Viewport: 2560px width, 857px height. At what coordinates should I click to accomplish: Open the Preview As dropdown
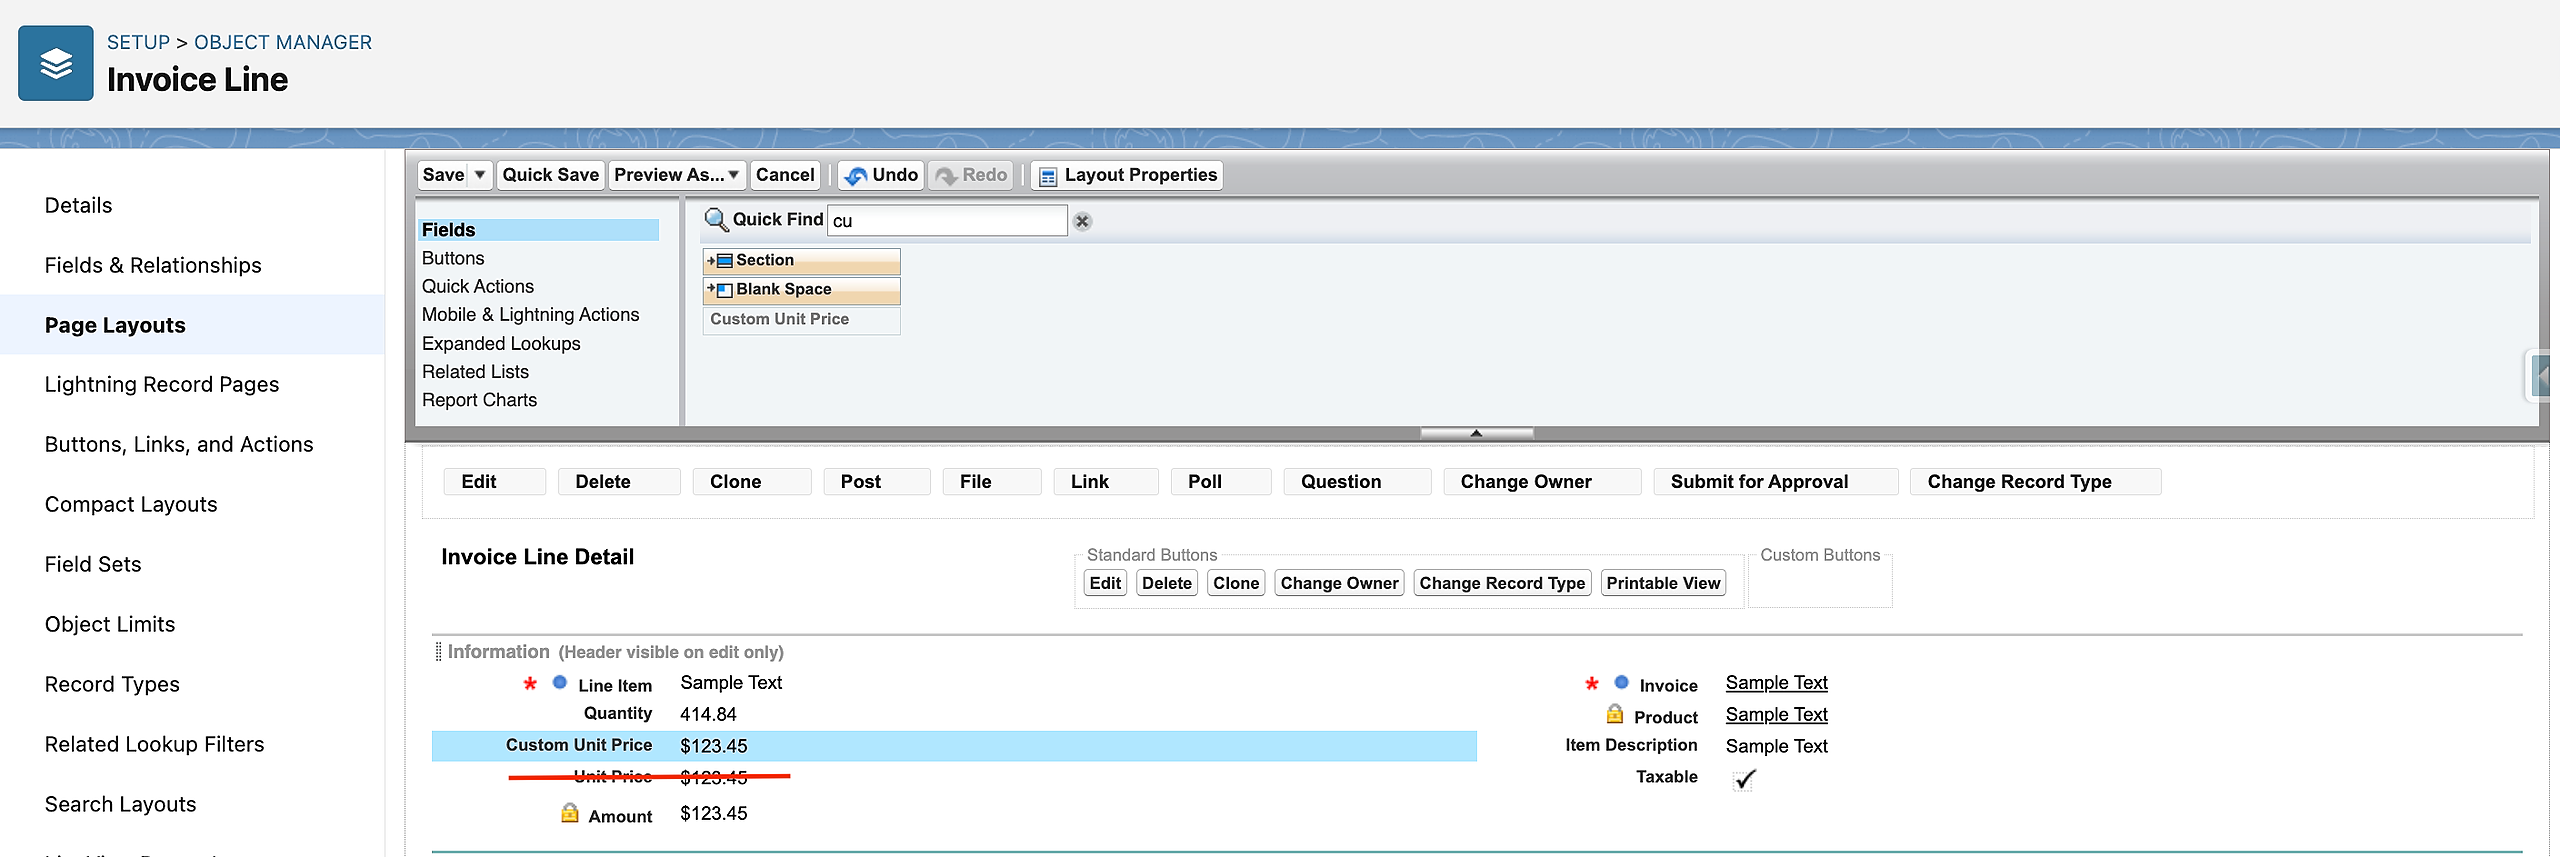[677, 175]
